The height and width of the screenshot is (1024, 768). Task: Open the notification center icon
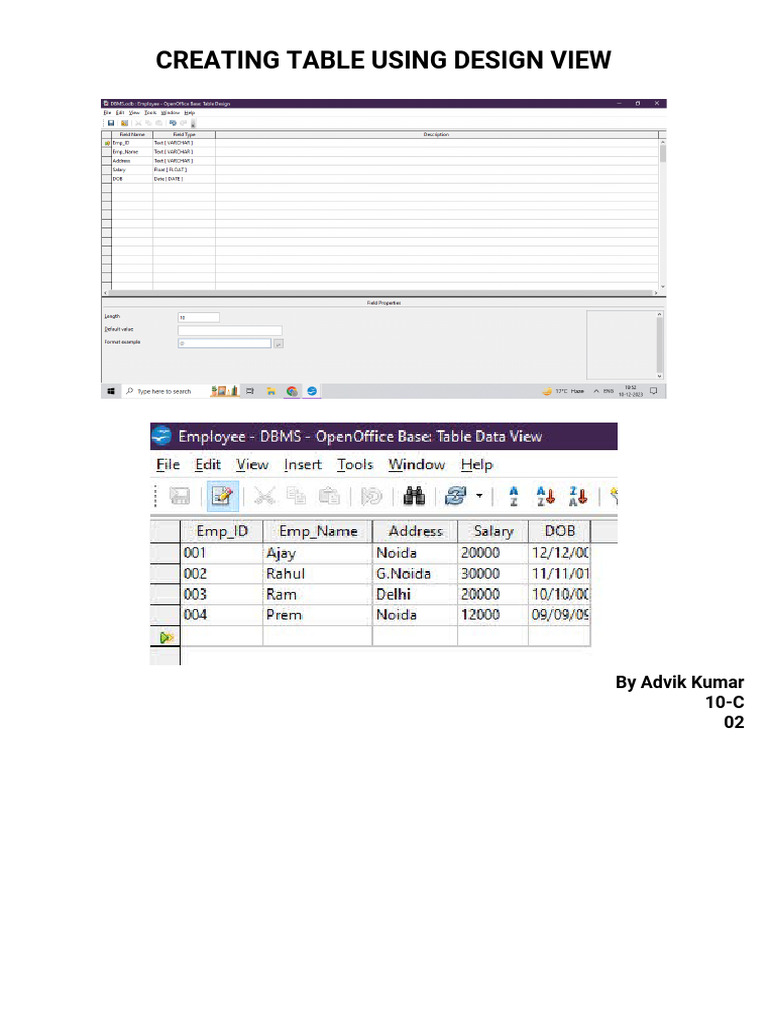[654, 391]
